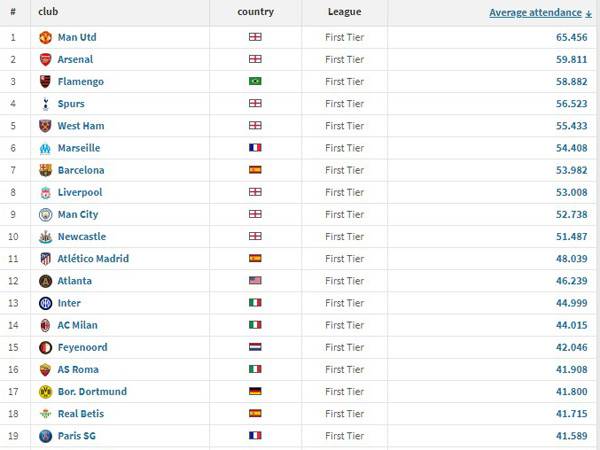
Task: Click the Man Utd club crest icon
Action: pos(46,38)
